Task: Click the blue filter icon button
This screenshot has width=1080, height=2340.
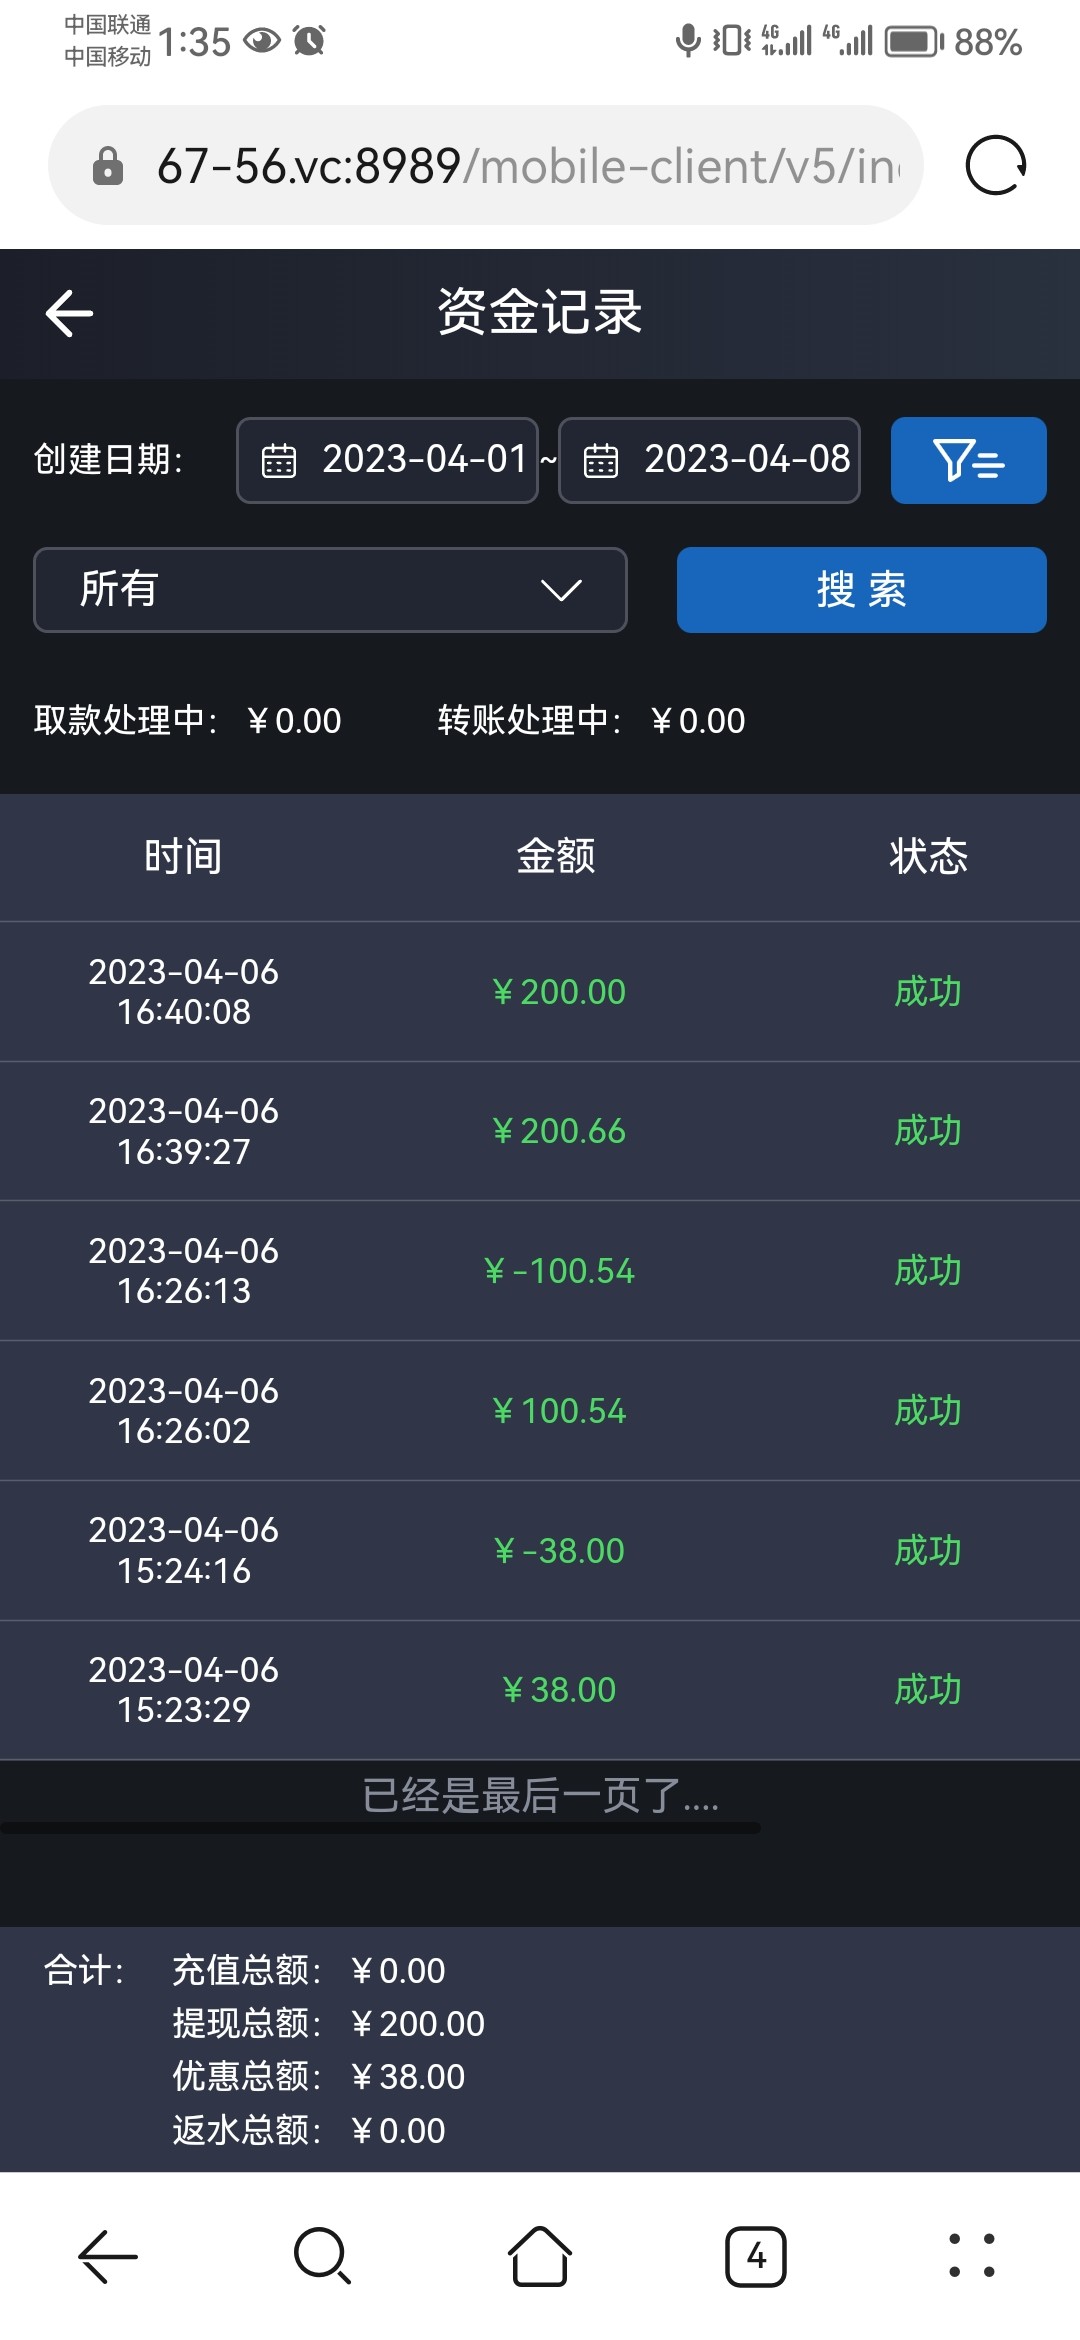Action: pos(968,460)
